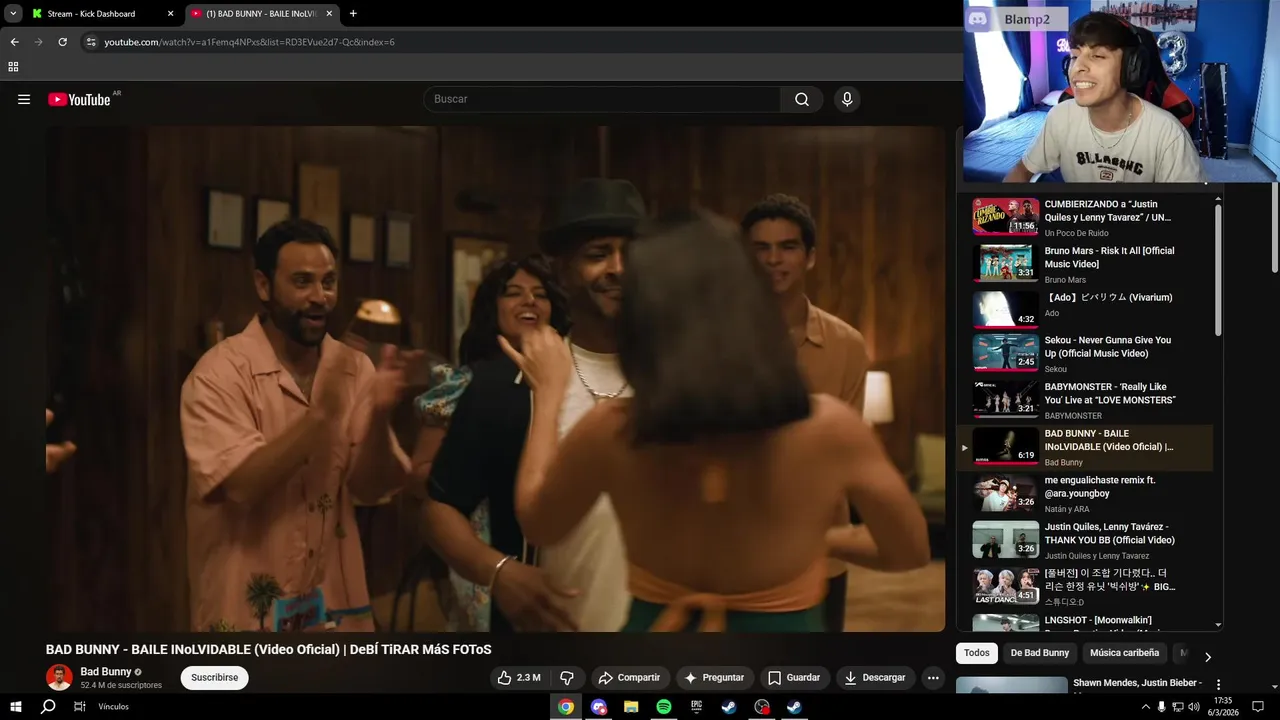Open more actions three-dot menu

tap(933, 677)
